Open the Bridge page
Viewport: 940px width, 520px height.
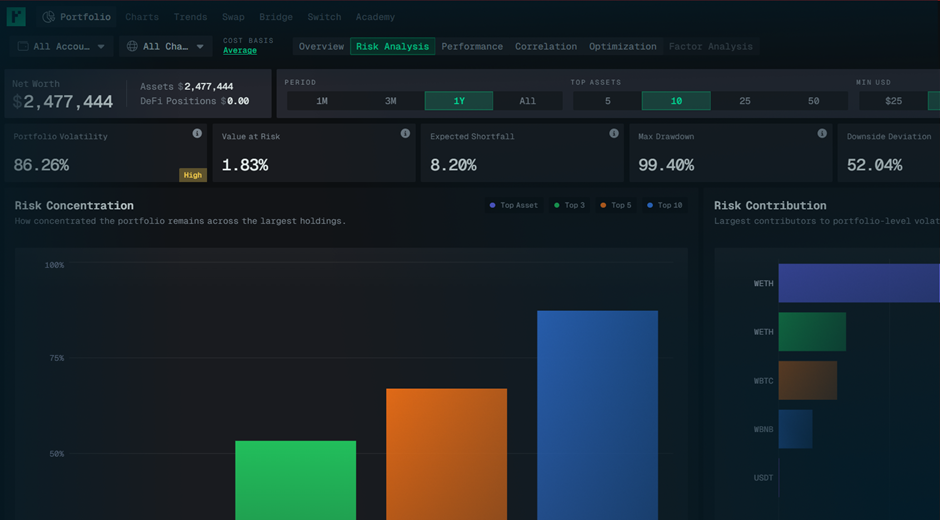point(276,17)
